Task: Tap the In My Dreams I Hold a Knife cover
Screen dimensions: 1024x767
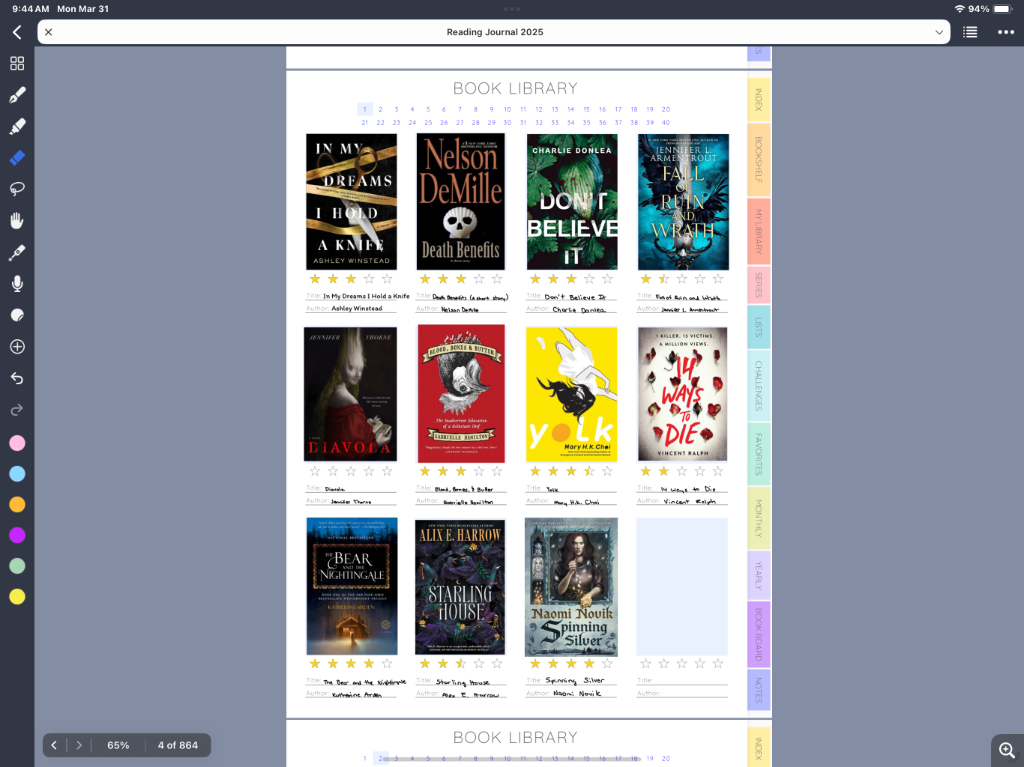Action: 351,202
